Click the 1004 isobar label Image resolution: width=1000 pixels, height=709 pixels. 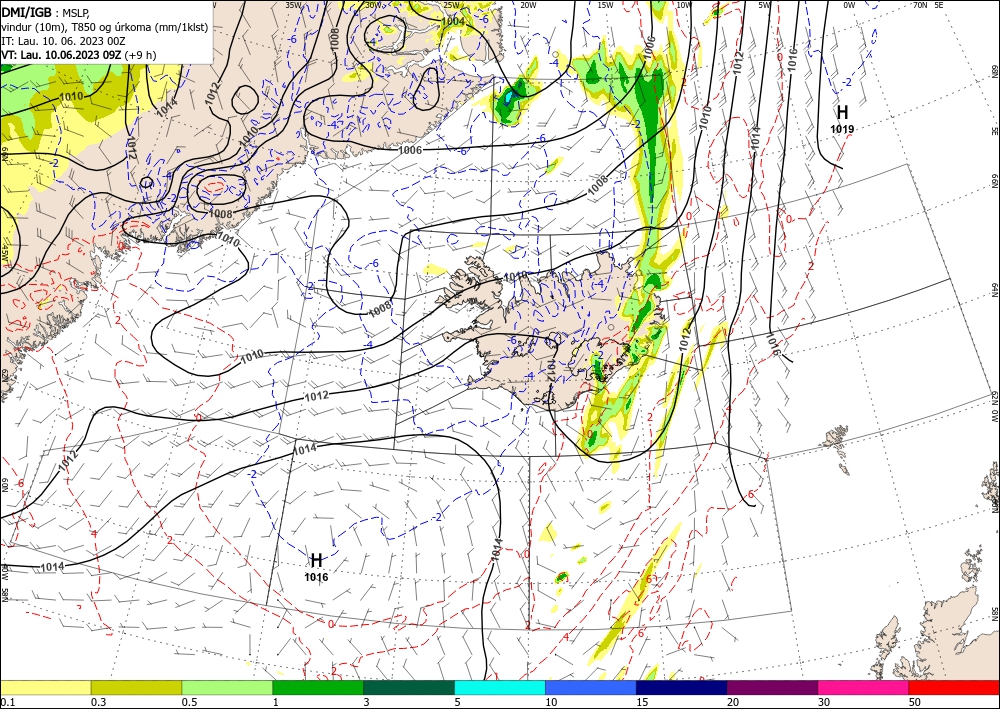(x=453, y=21)
